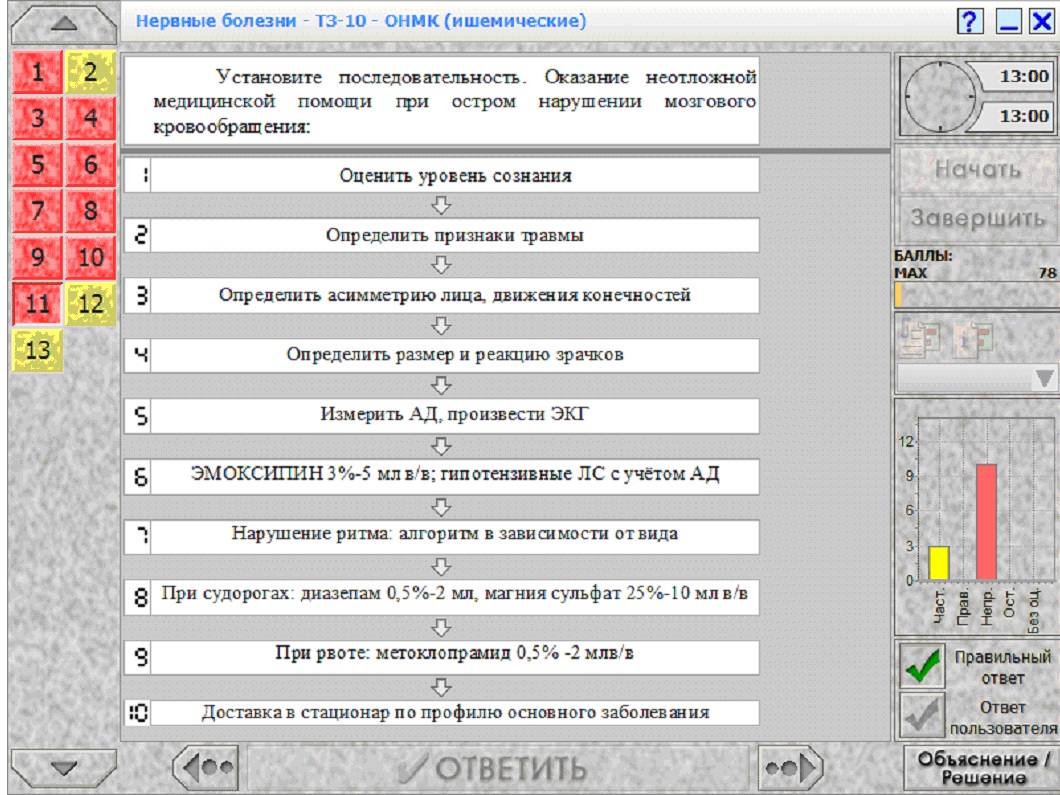The width and height of the screenshot is (1060, 795).
Task: Click the Начать button
Action: pos(978,169)
